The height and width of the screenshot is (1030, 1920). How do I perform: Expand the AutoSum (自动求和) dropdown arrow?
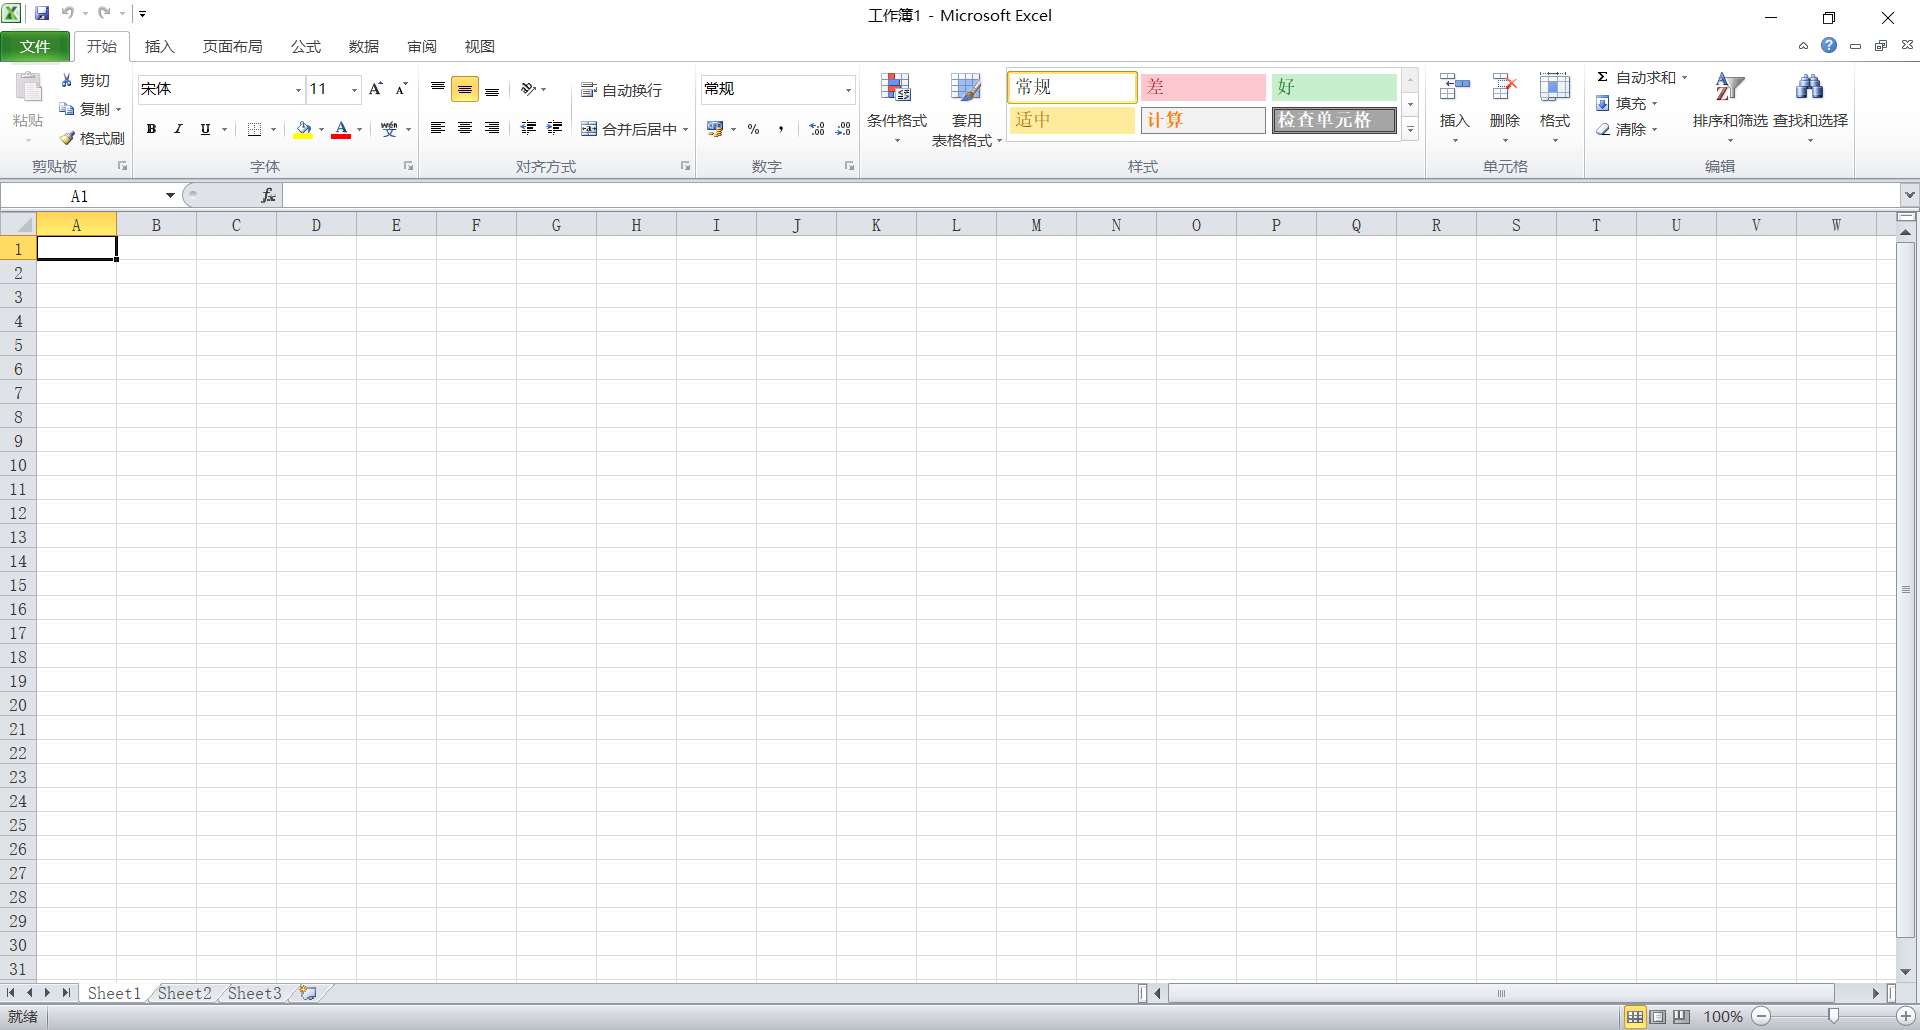tap(1684, 78)
